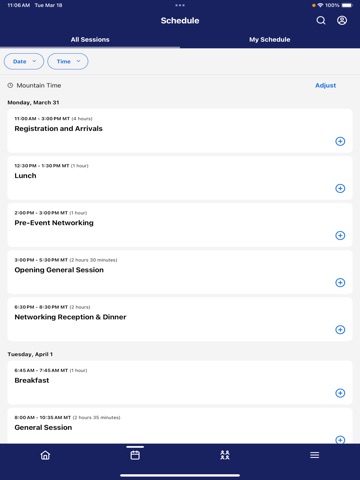The width and height of the screenshot is (360, 480).
Task: Tap the 6:45 AM - 7:45 AM MT time text
Action: 41,370
